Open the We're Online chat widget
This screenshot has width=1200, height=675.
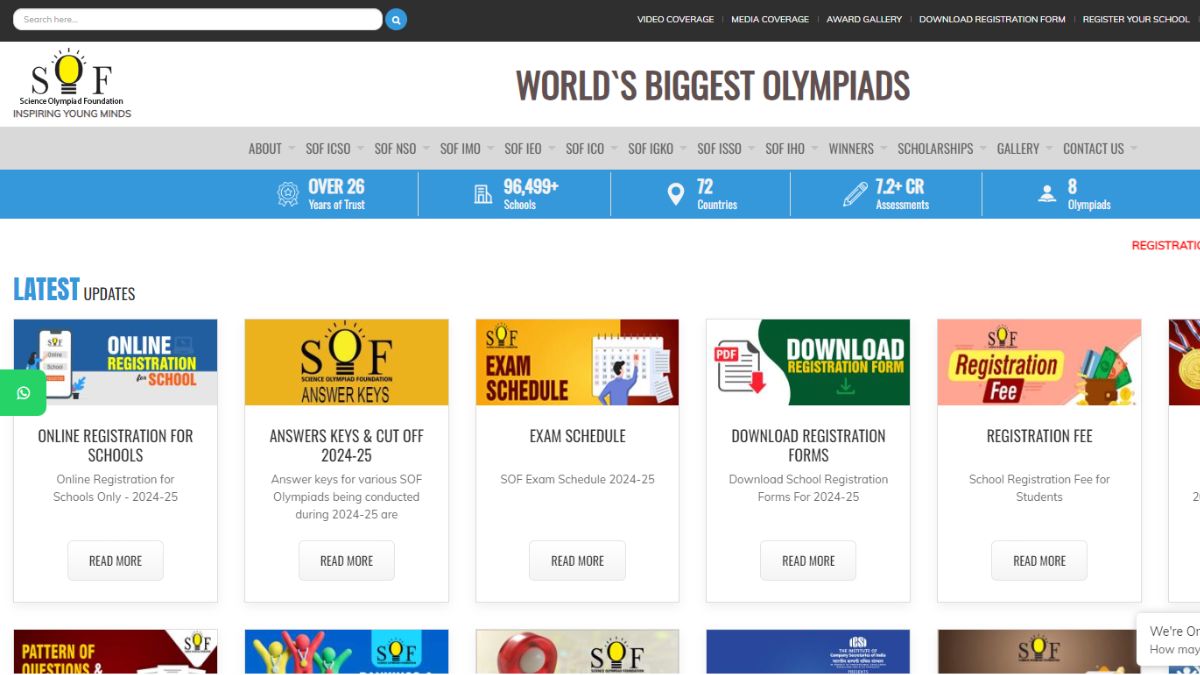(1169, 640)
